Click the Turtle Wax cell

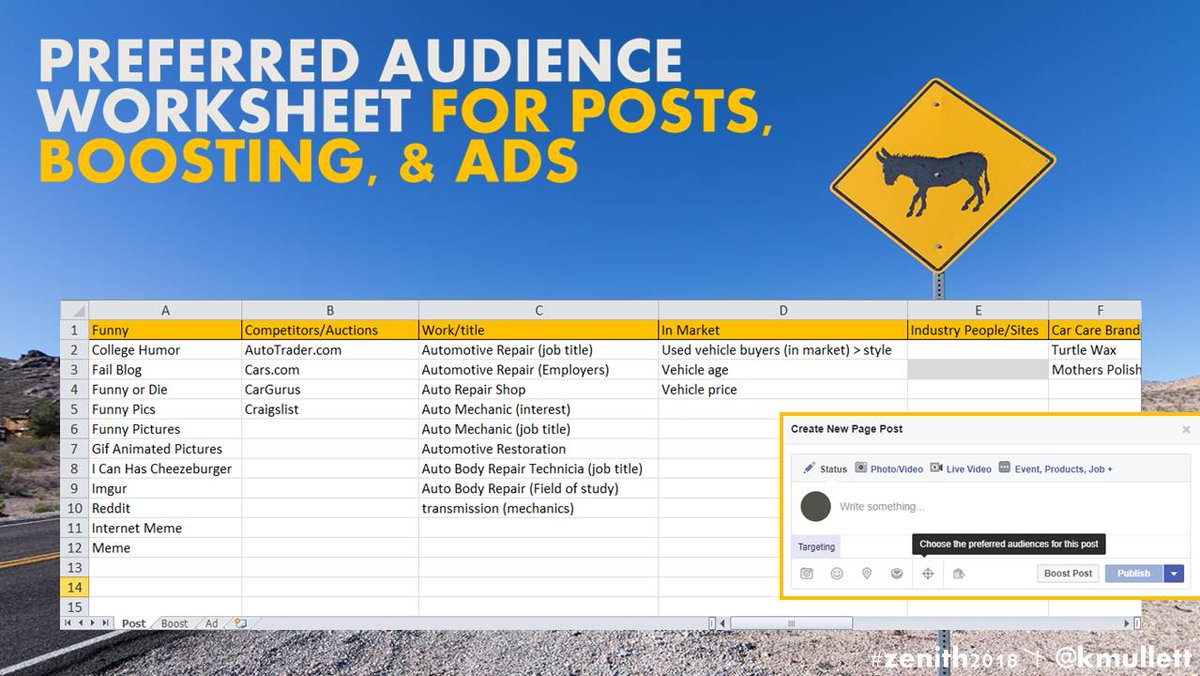point(1095,350)
